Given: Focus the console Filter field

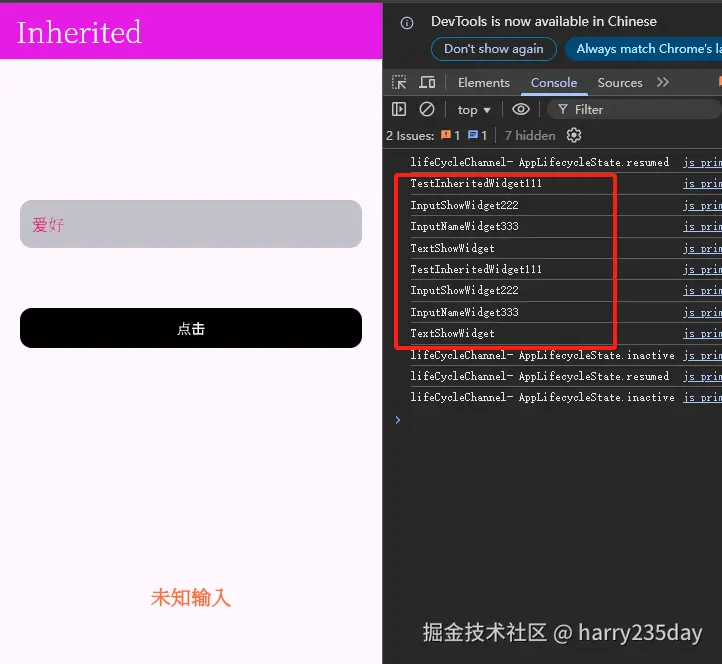Looking at the screenshot, I should 634,110.
